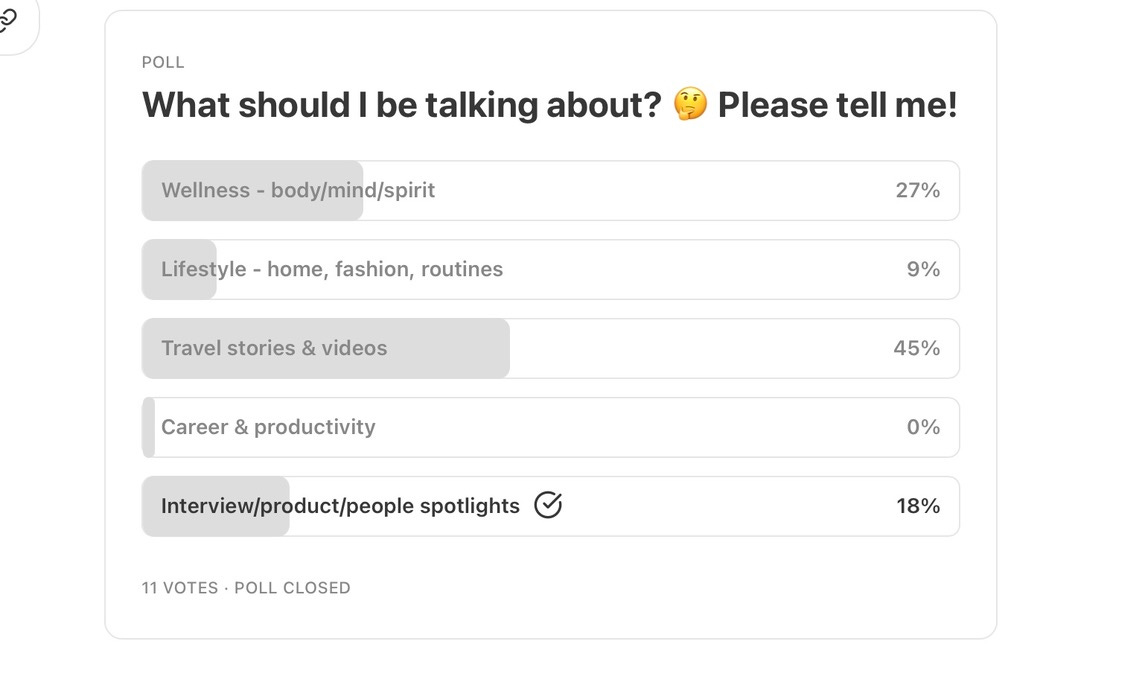Image resolution: width=1148 pixels, height=685 pixels.
Task: Click the thinking face emoji in title
Action: click(x=690, y=104)
